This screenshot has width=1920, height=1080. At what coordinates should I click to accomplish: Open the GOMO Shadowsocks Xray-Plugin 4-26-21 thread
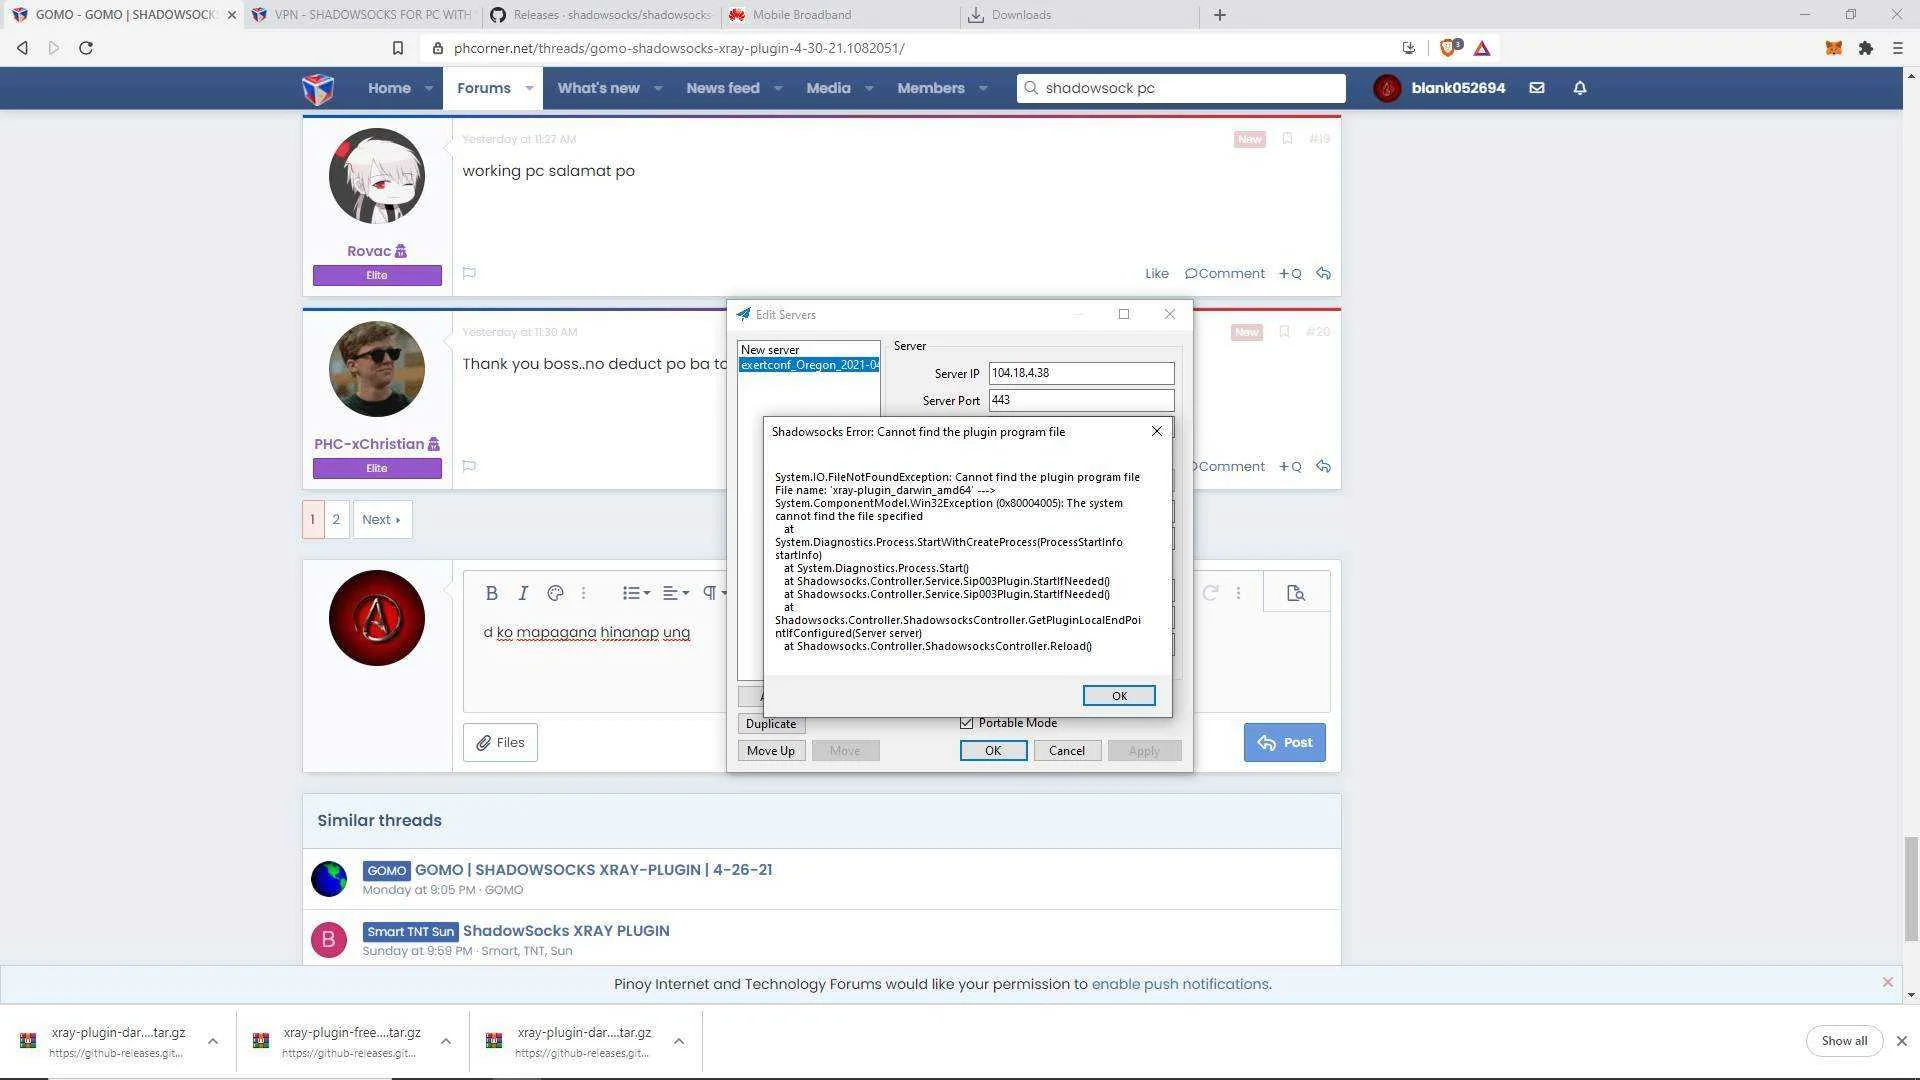(x=593, y=870)
